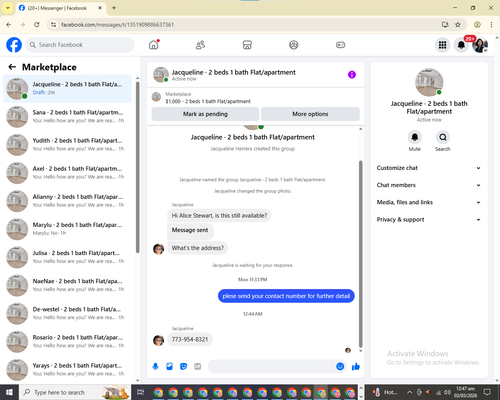Open Yarays's 2 beds 1 bath conversation
This screenshot has height=400, width=500.
pyautogui.click(x=68, y=370)
